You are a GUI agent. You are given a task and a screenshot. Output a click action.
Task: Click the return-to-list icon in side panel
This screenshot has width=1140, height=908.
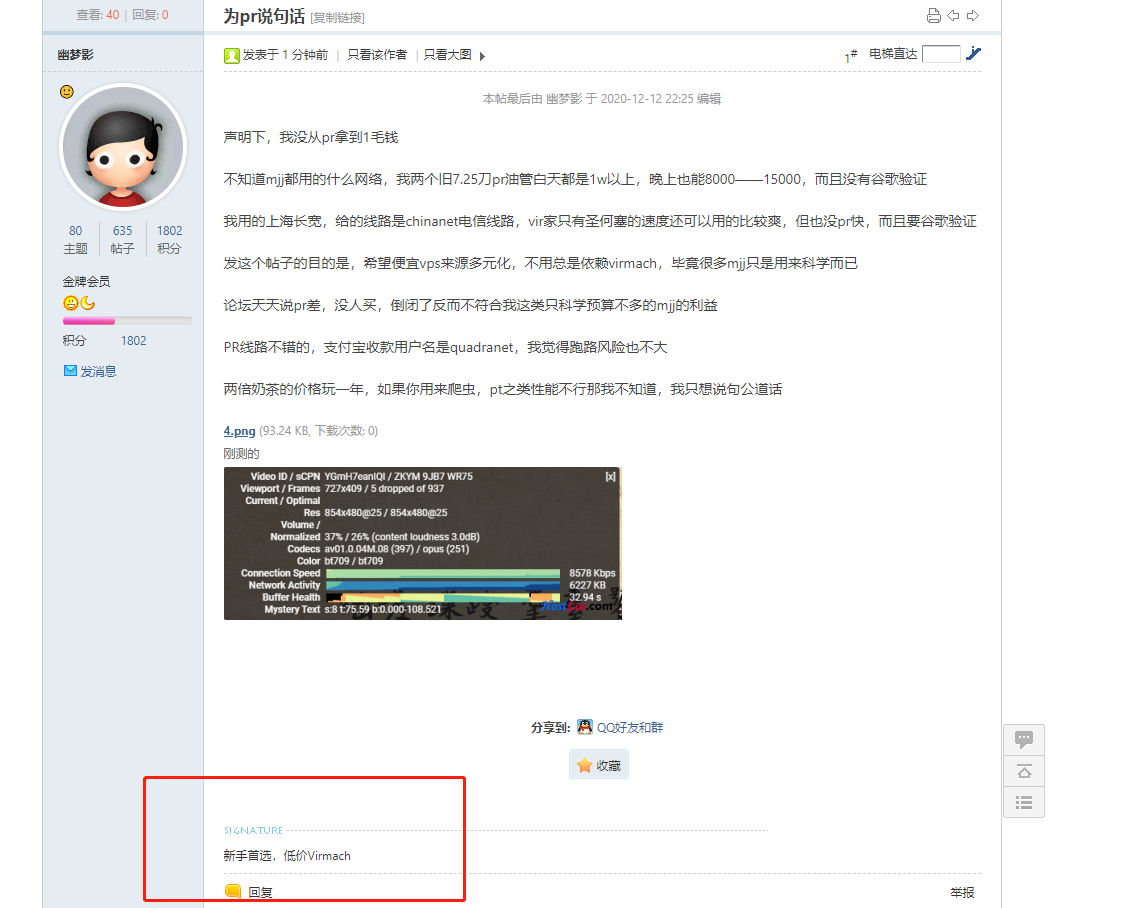[1023, 802]
